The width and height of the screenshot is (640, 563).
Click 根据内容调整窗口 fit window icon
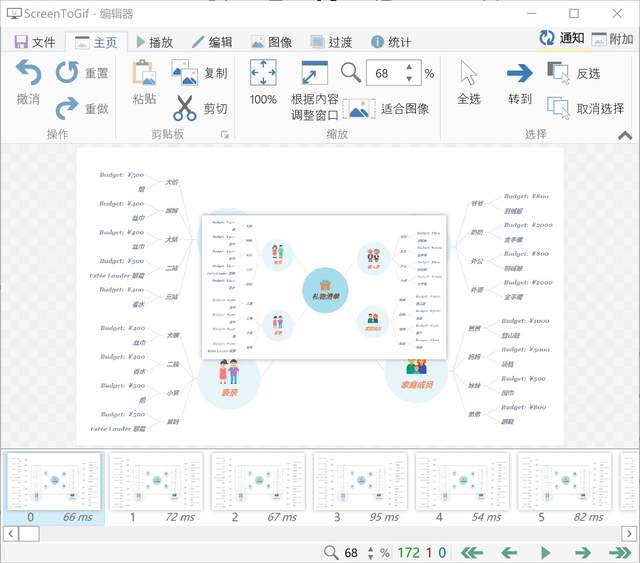(x=315, y=73)
